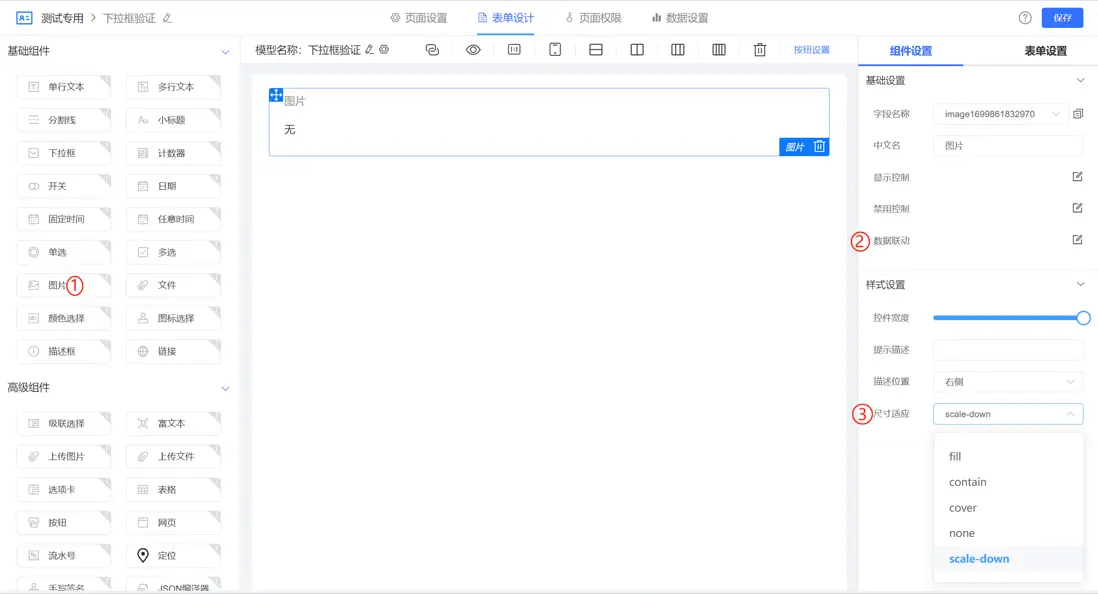Open the 字段名称 field dropdown
Viewport: 1098px width, 594px height.
click(1000, 114)
